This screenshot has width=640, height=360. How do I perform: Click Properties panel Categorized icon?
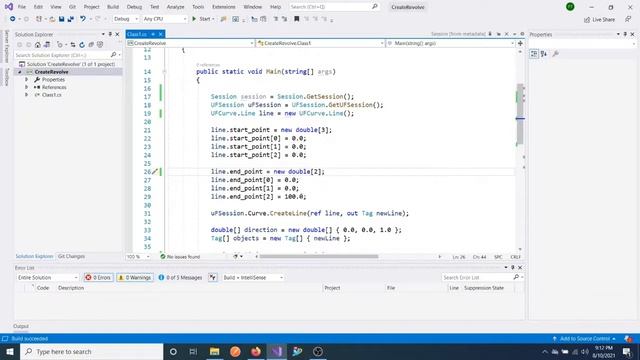[534, 54]
